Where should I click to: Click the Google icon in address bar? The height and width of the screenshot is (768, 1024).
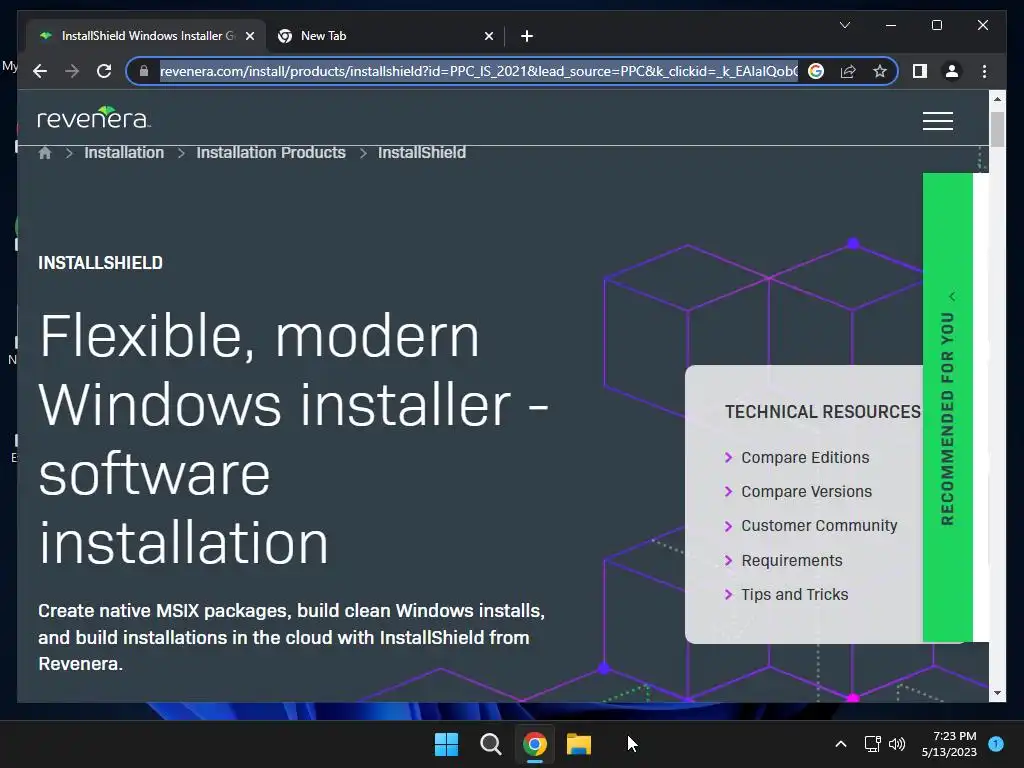click(816, 71)
